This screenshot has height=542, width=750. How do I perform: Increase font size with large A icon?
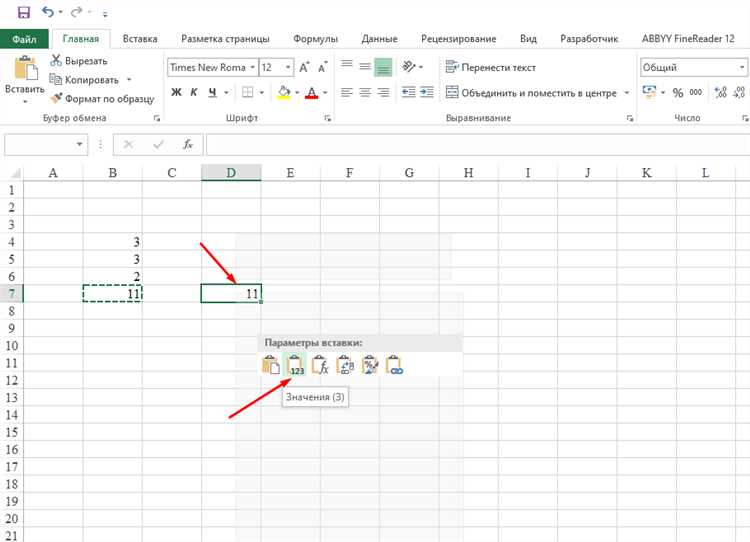coord(304,67)
